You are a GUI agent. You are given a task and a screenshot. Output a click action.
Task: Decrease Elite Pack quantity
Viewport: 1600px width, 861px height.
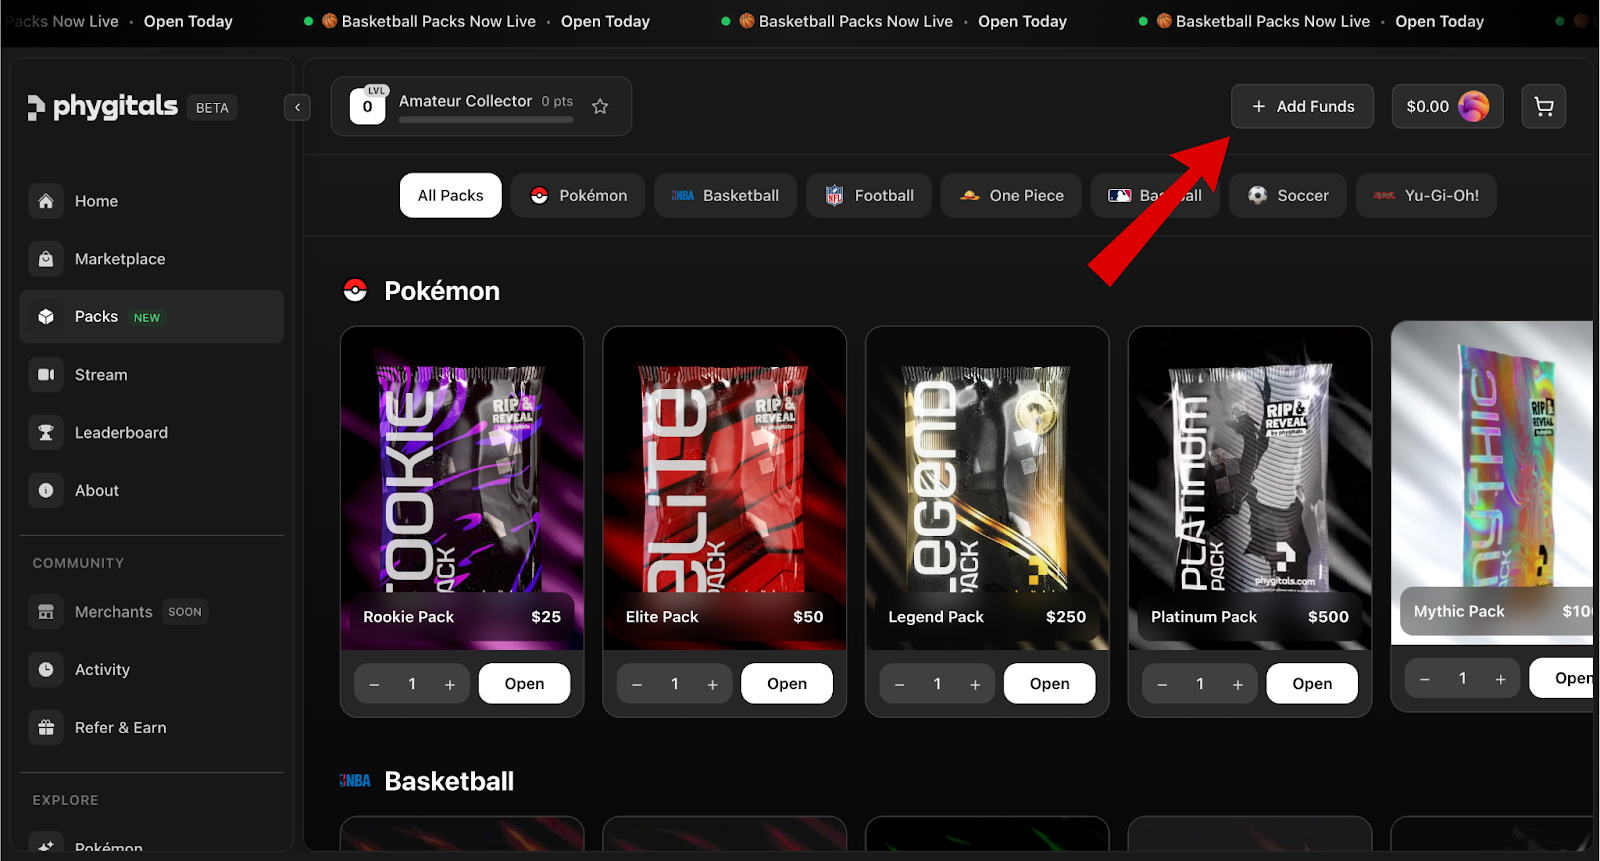point(637,685)
